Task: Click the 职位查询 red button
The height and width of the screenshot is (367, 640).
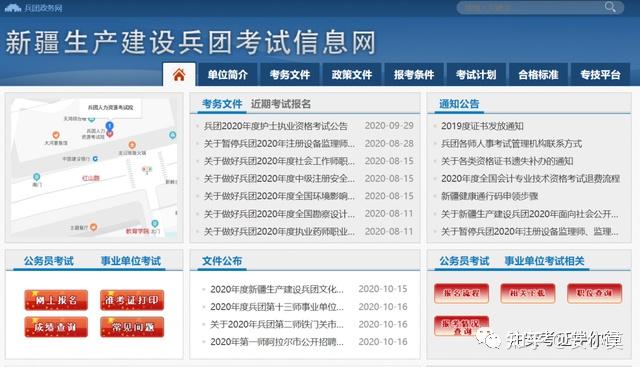Action: [x=594, y=293]
